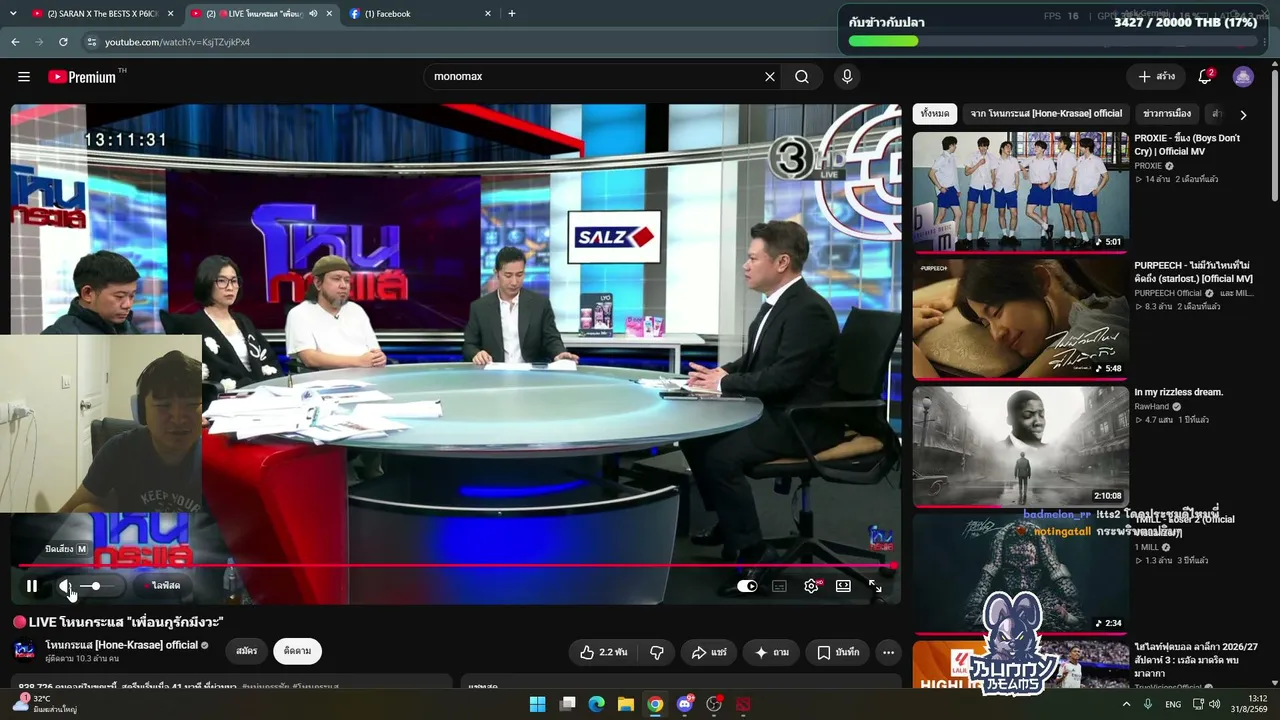Viewport: 1280px width, 720px height.
Task: Open the ถาม ask AI button
Action: pos(771,652)
